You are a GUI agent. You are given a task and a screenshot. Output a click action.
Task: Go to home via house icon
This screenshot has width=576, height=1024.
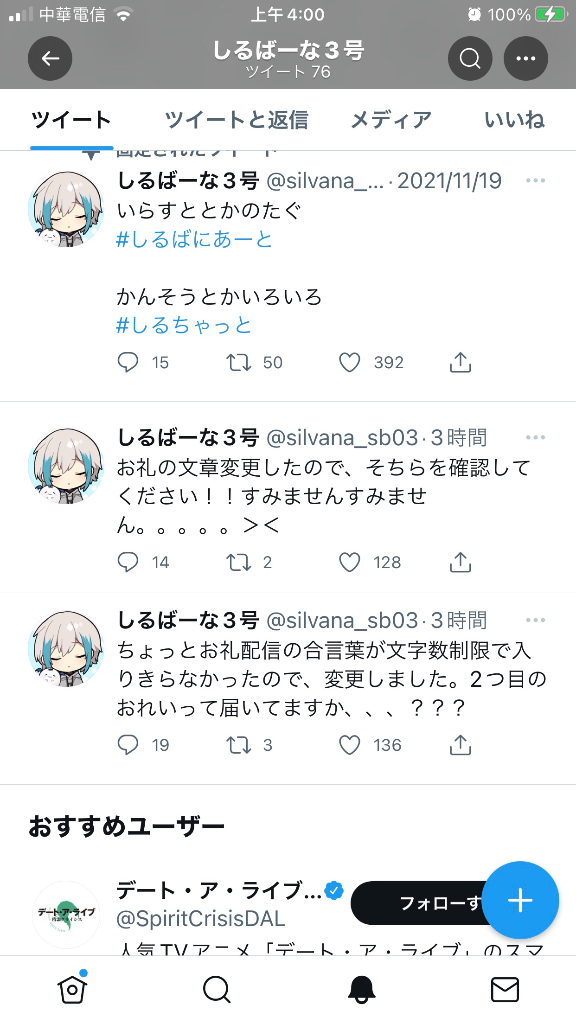tap(72, 989)
